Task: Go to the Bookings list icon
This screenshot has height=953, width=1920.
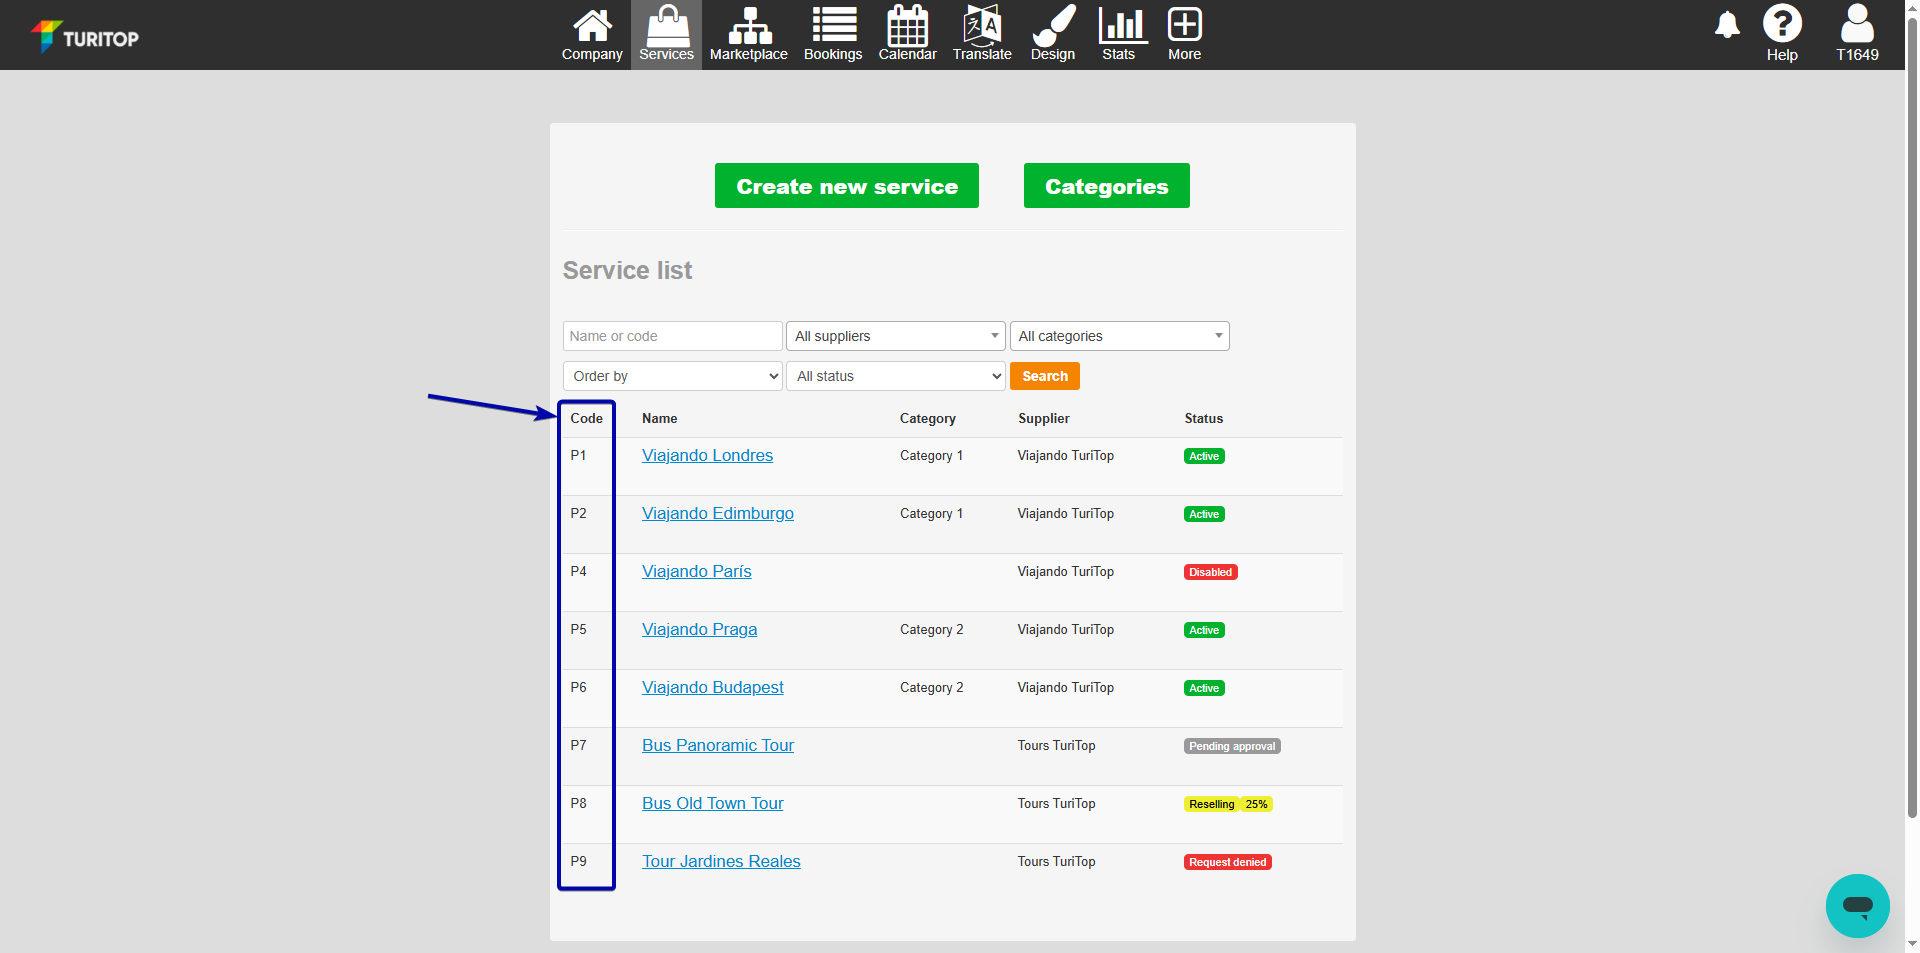Action: coord(833,27)
